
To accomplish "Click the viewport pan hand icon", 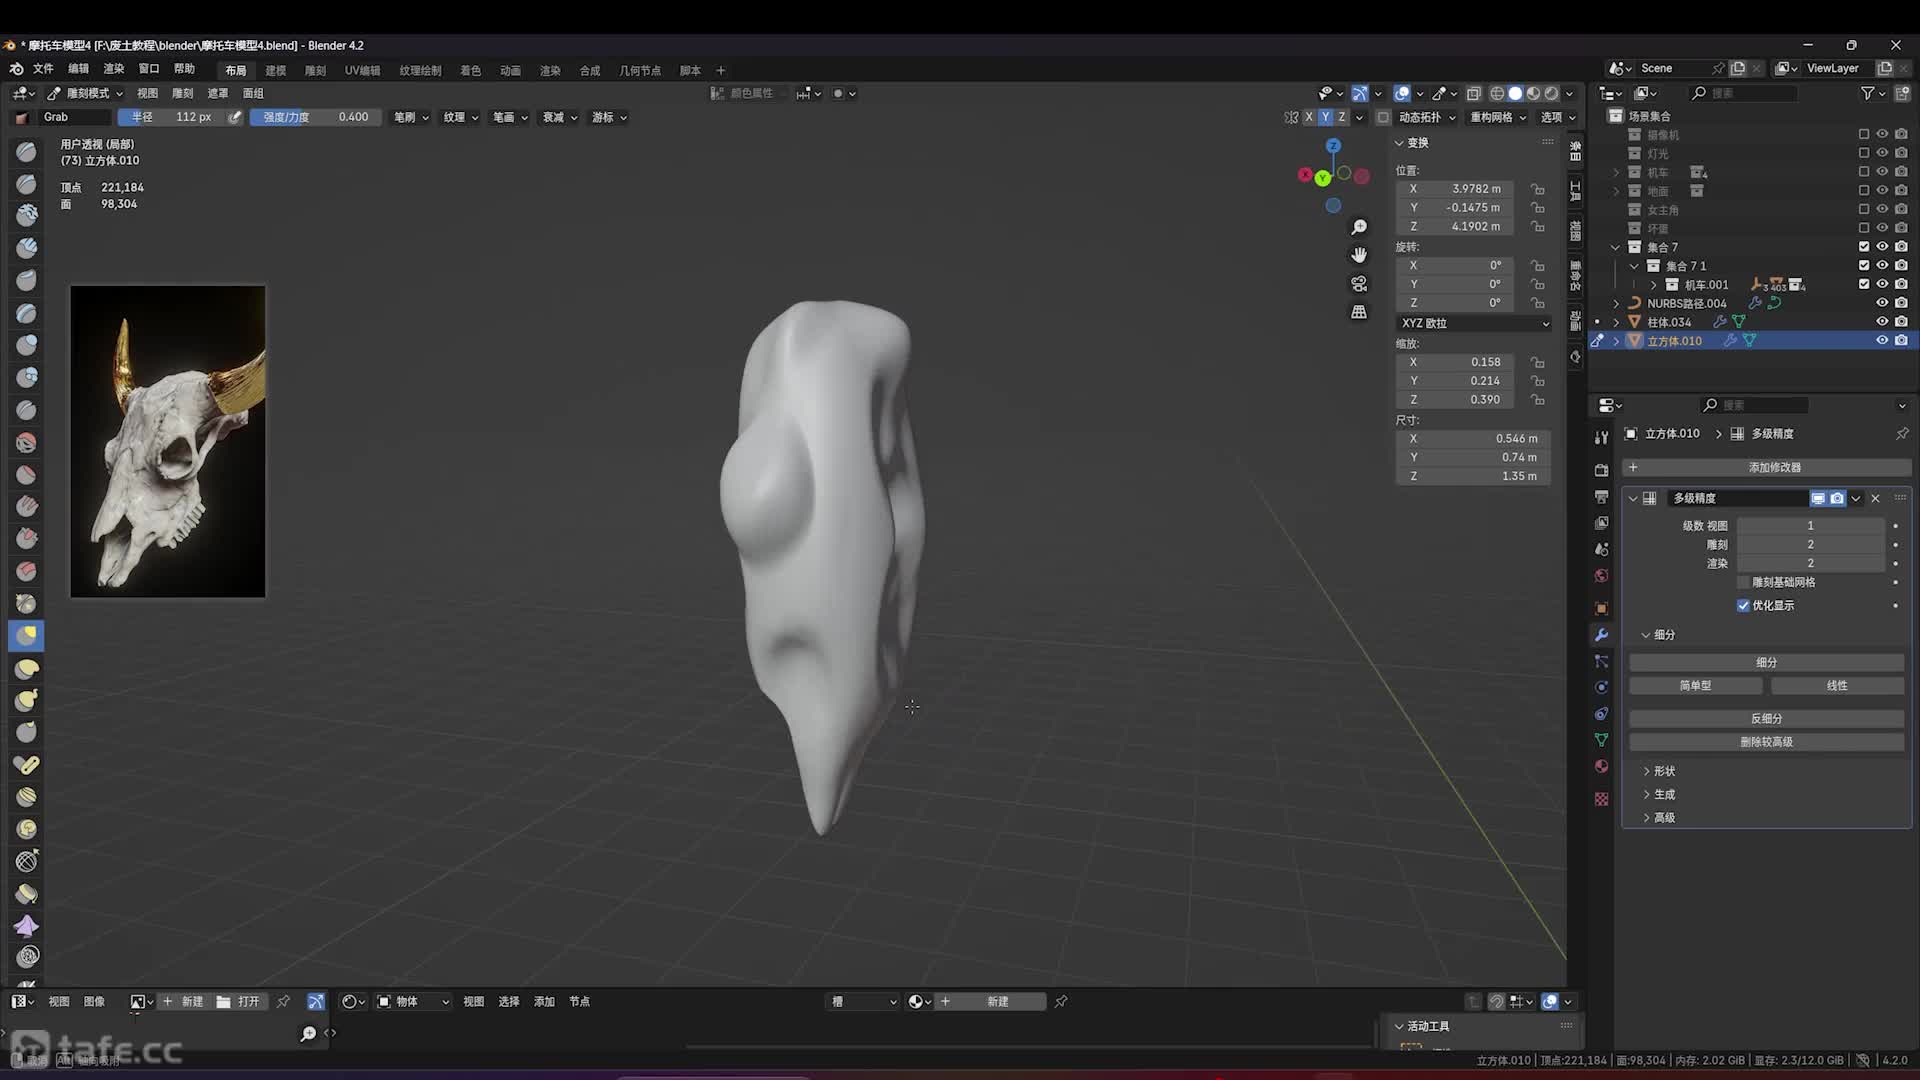I will [x=1359, y=255].
